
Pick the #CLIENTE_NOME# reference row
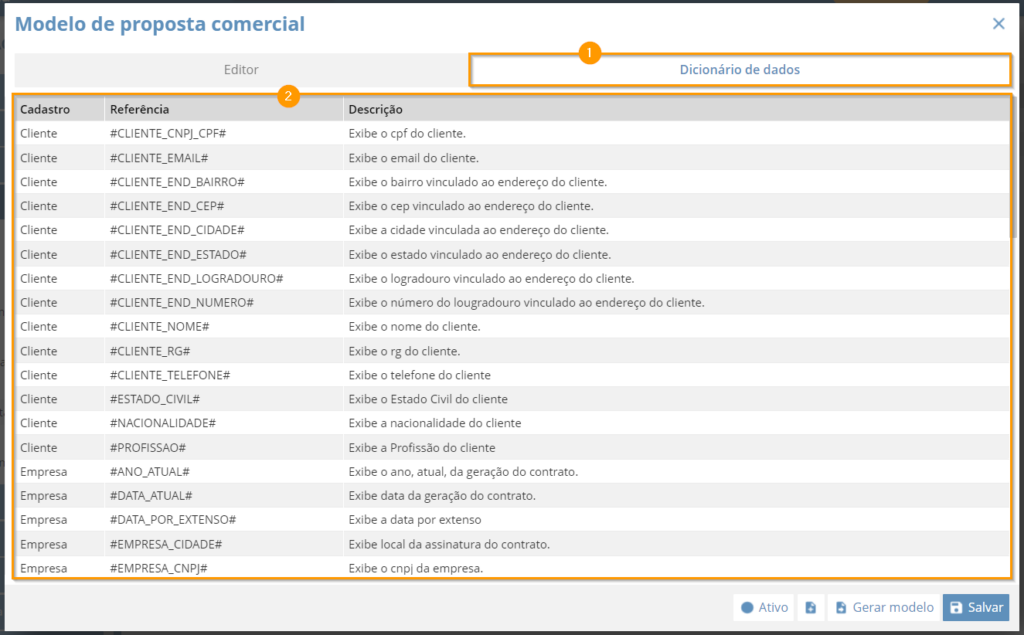point(512,327)
